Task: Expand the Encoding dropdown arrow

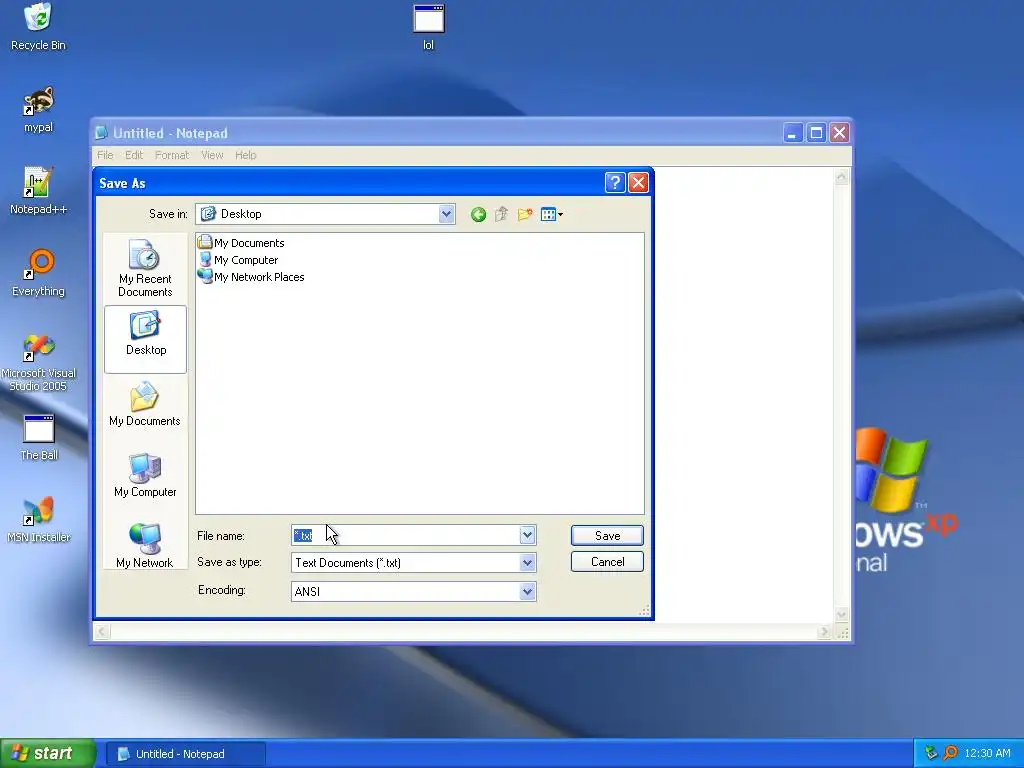Action: (x=527, y=592)
